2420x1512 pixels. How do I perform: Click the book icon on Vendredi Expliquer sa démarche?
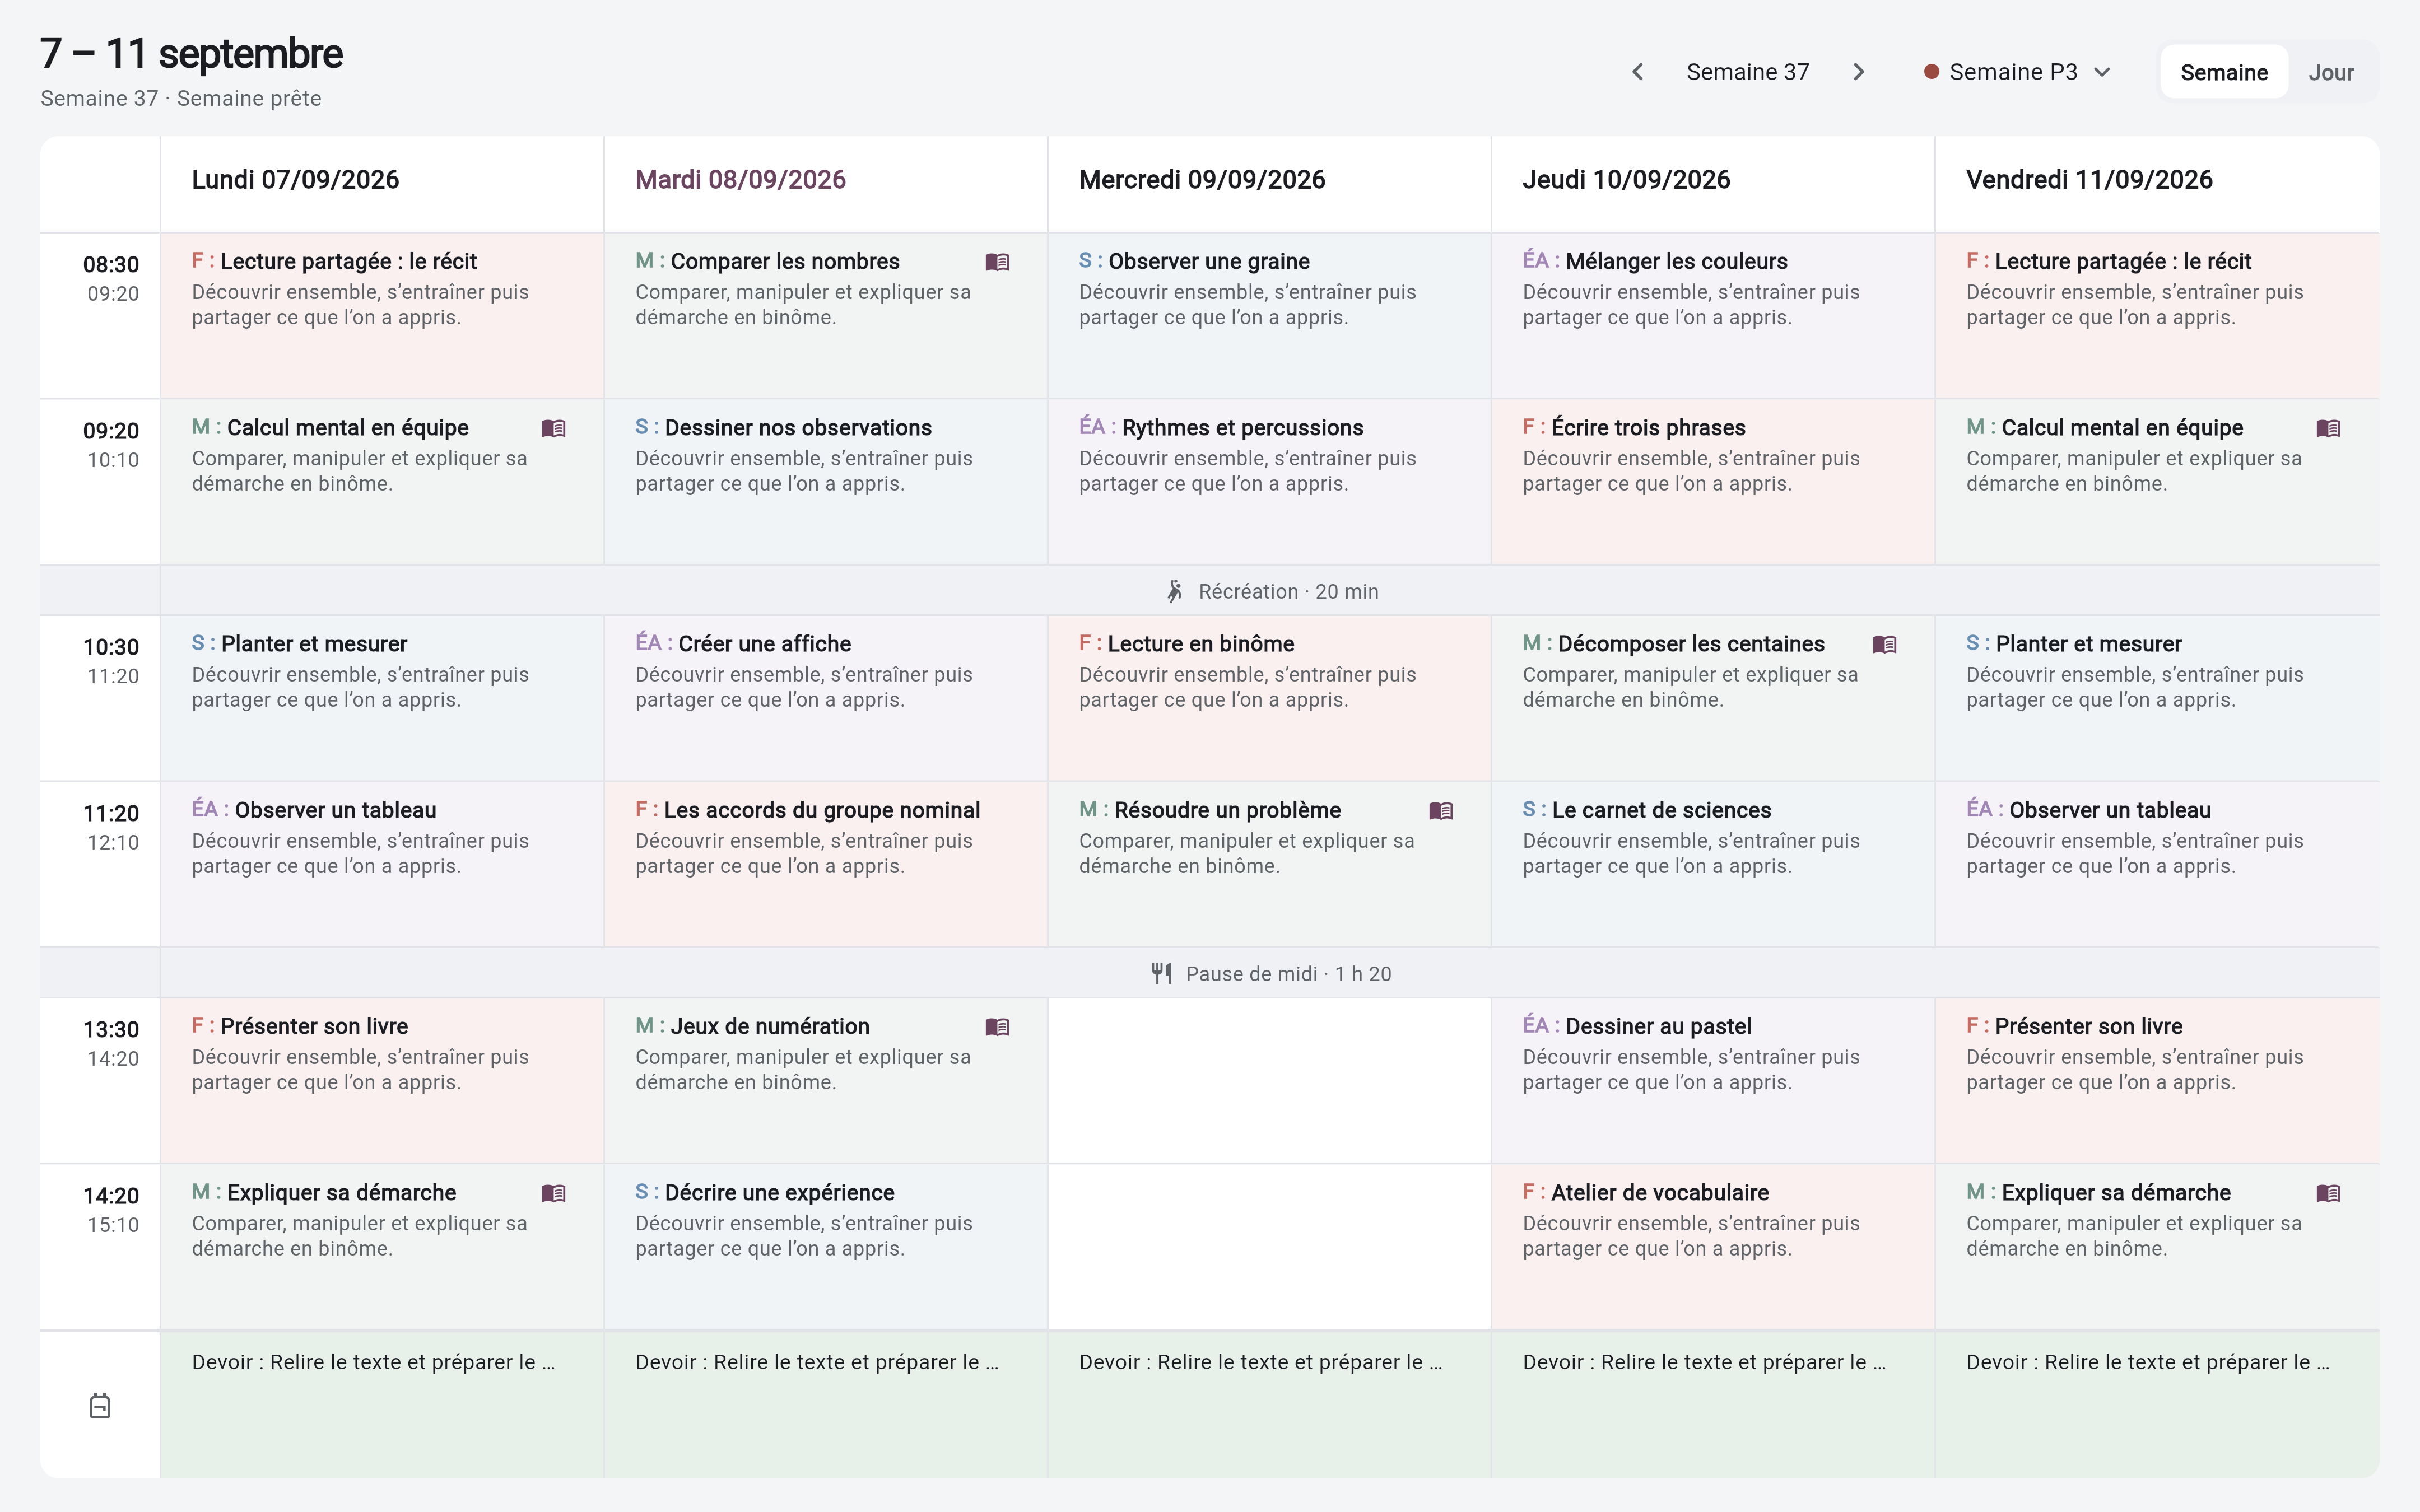[2328, 1193]
